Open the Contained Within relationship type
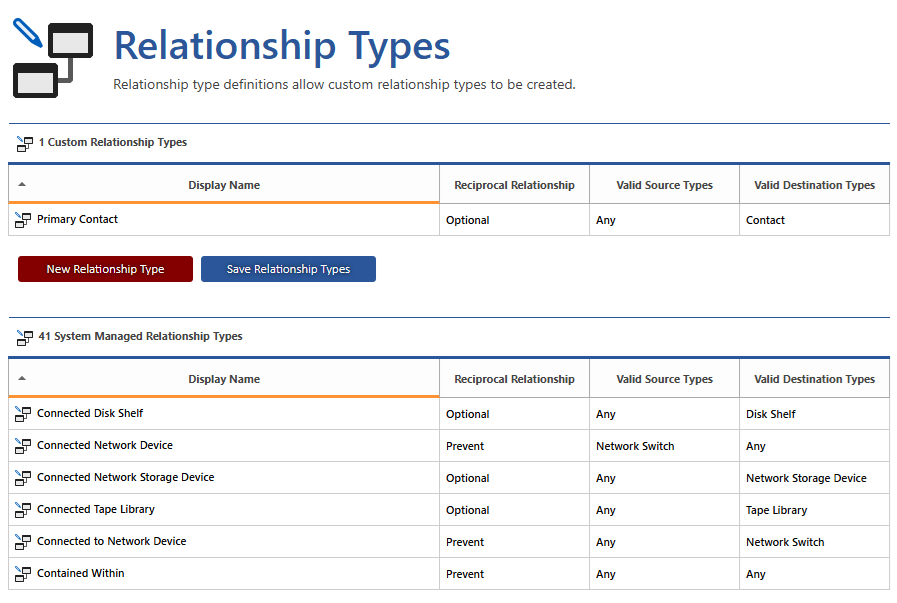This screenshot has width=897, height=603. point(81,574)
